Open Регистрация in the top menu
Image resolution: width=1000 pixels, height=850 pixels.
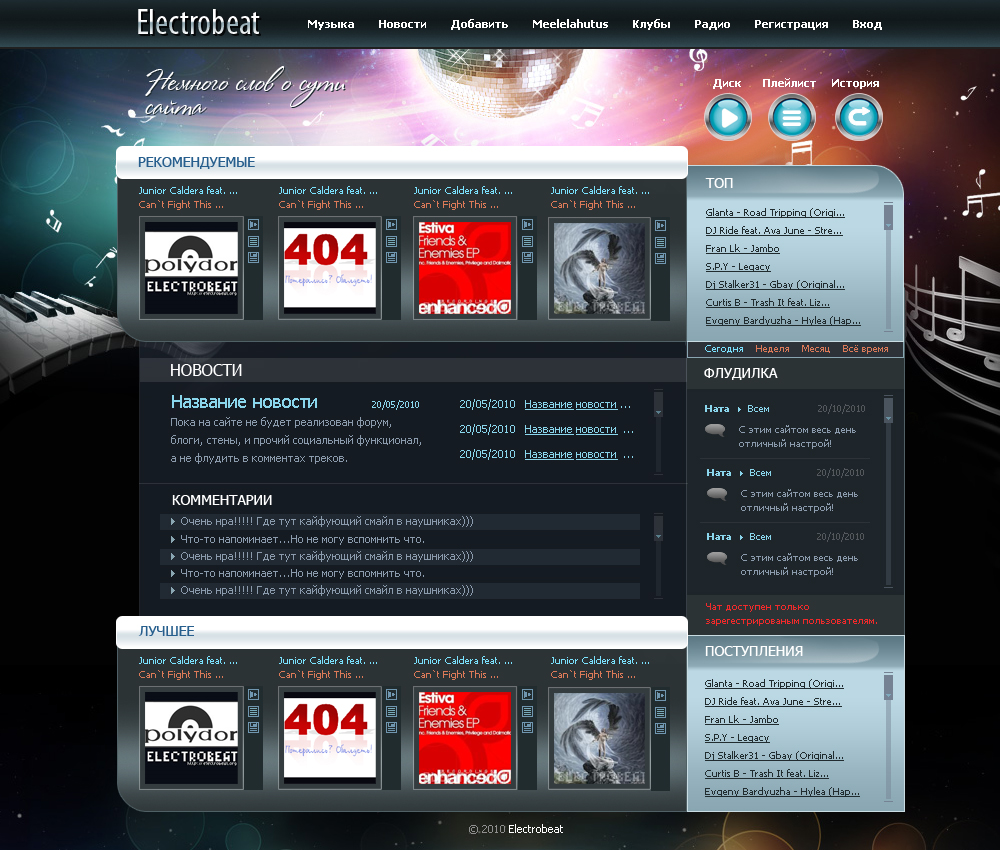tap(791, 24)
